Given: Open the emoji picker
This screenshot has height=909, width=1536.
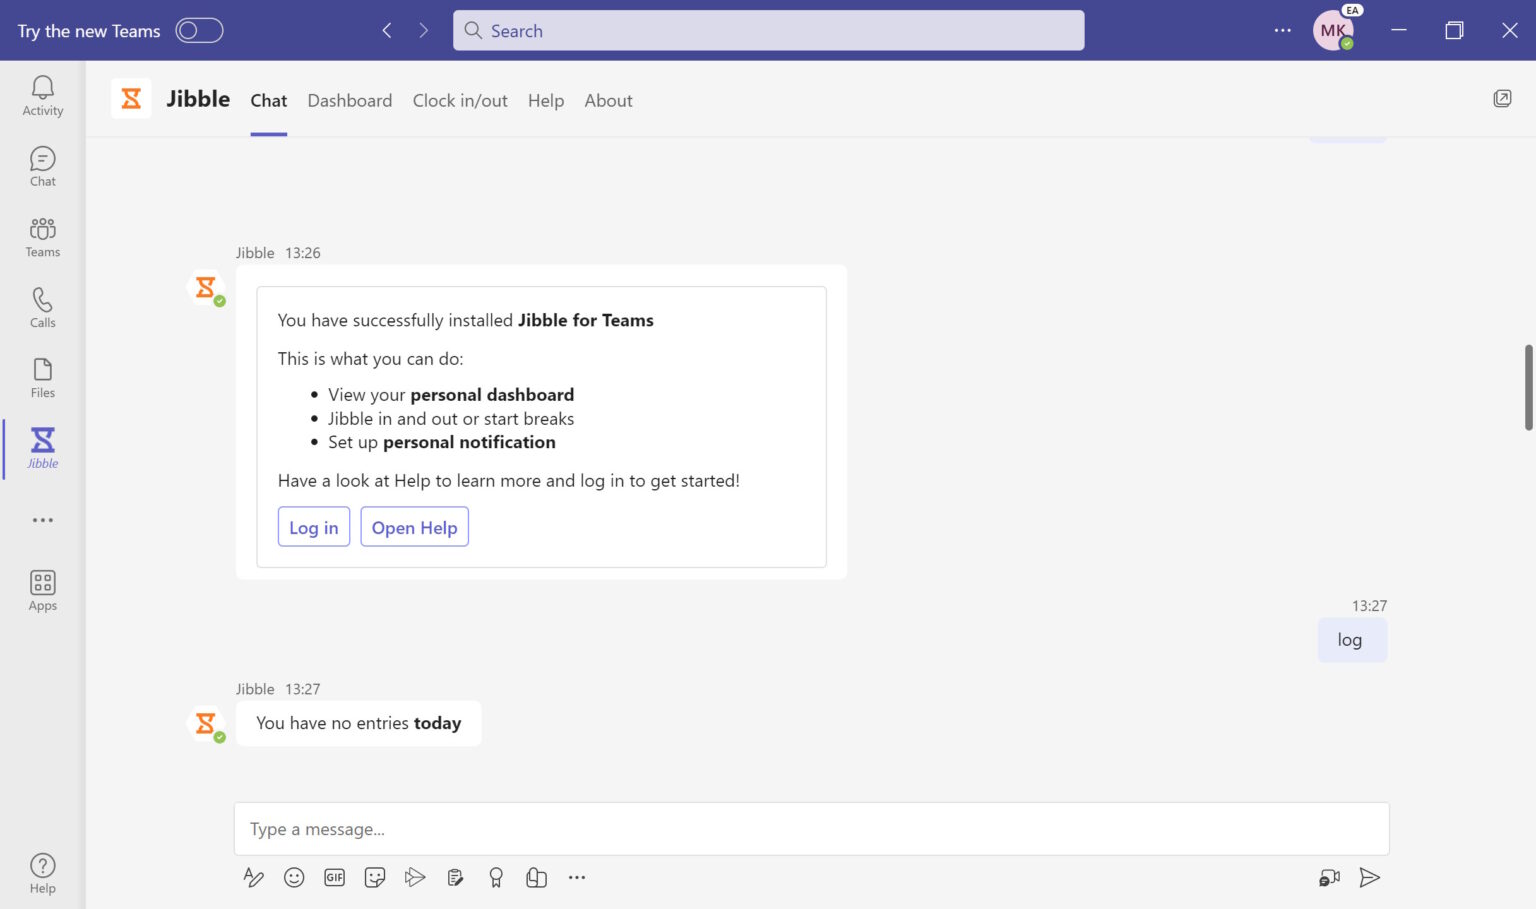Looking at the screenshot, I should pyautogui.click(x=294, y=877).
